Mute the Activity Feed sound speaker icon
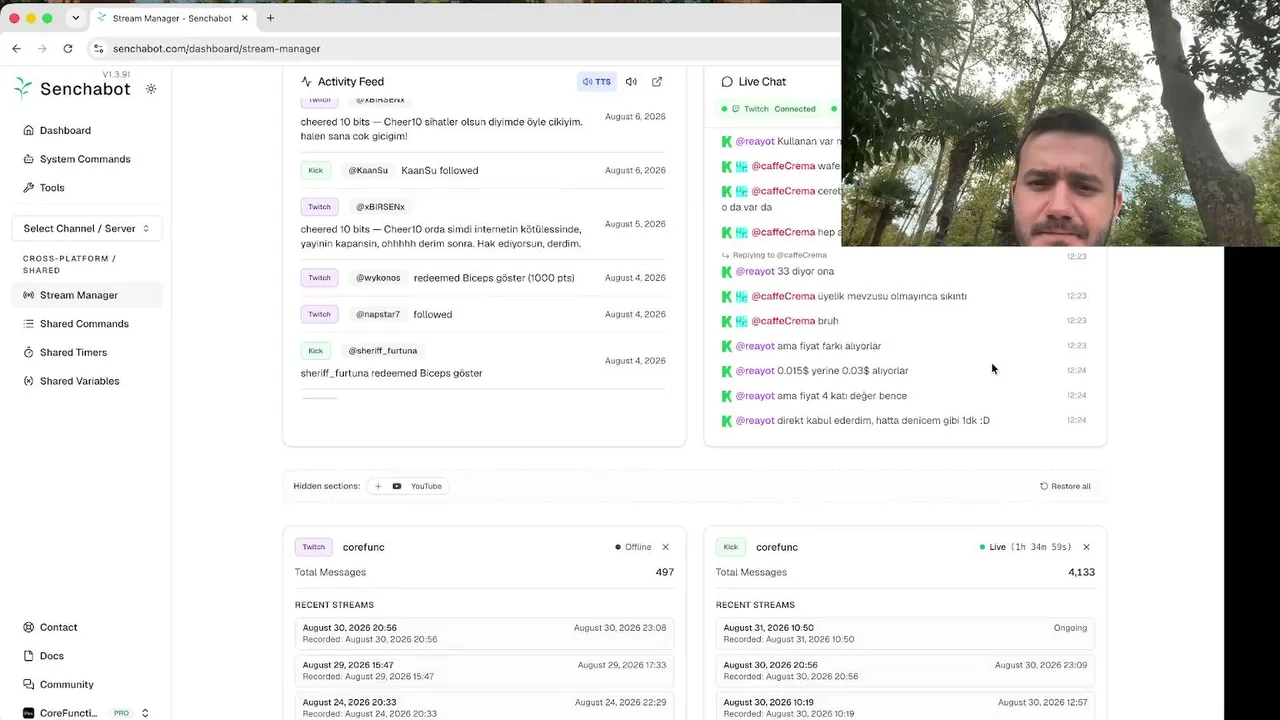The image size is (1280, 720). click(631, 82)
